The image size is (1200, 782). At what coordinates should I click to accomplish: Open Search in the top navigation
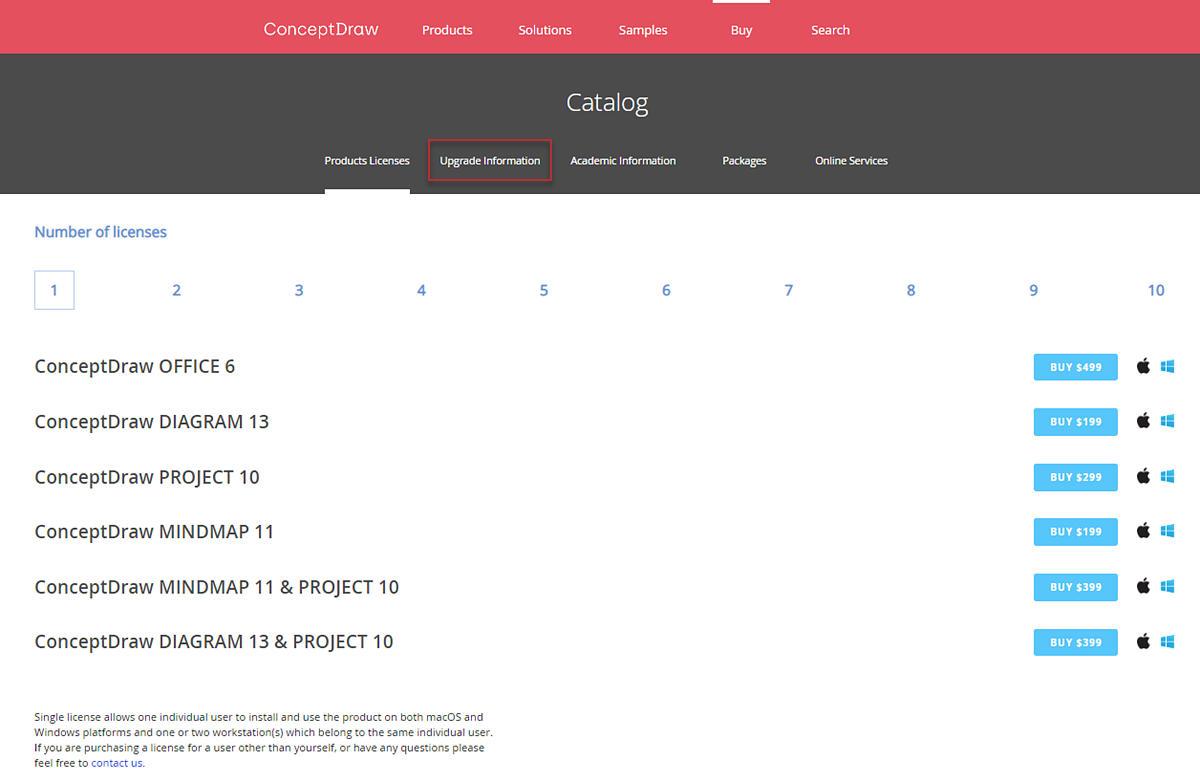coord(830,30)
